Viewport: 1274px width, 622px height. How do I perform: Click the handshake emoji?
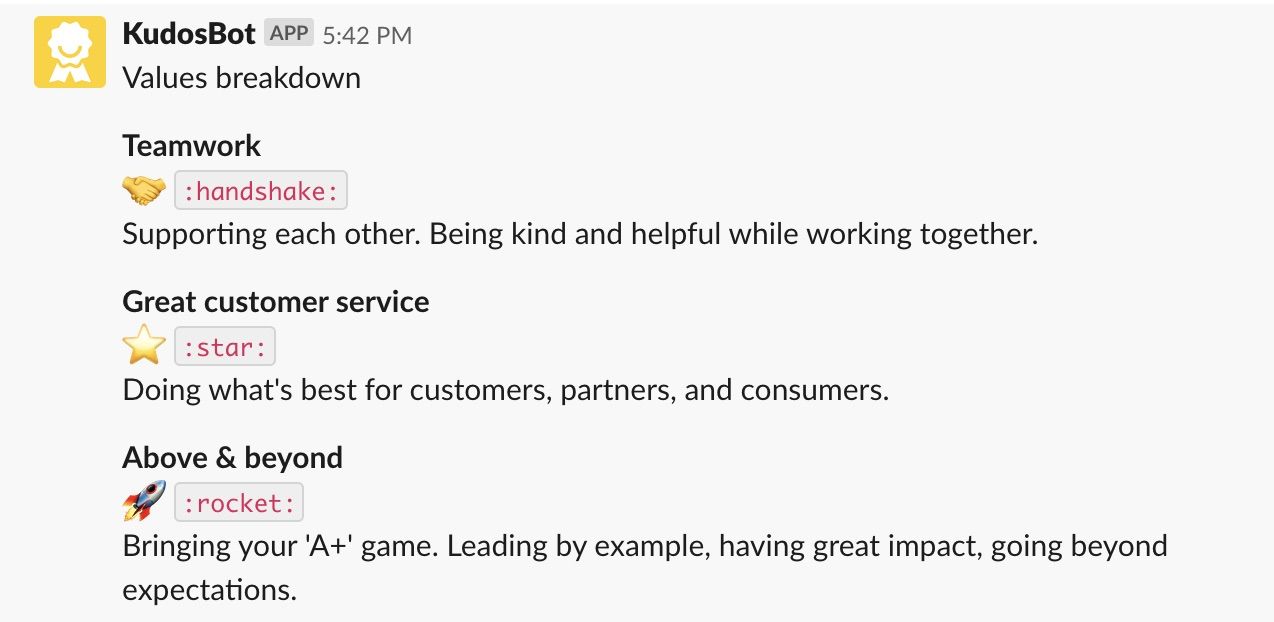click(144, 190)
